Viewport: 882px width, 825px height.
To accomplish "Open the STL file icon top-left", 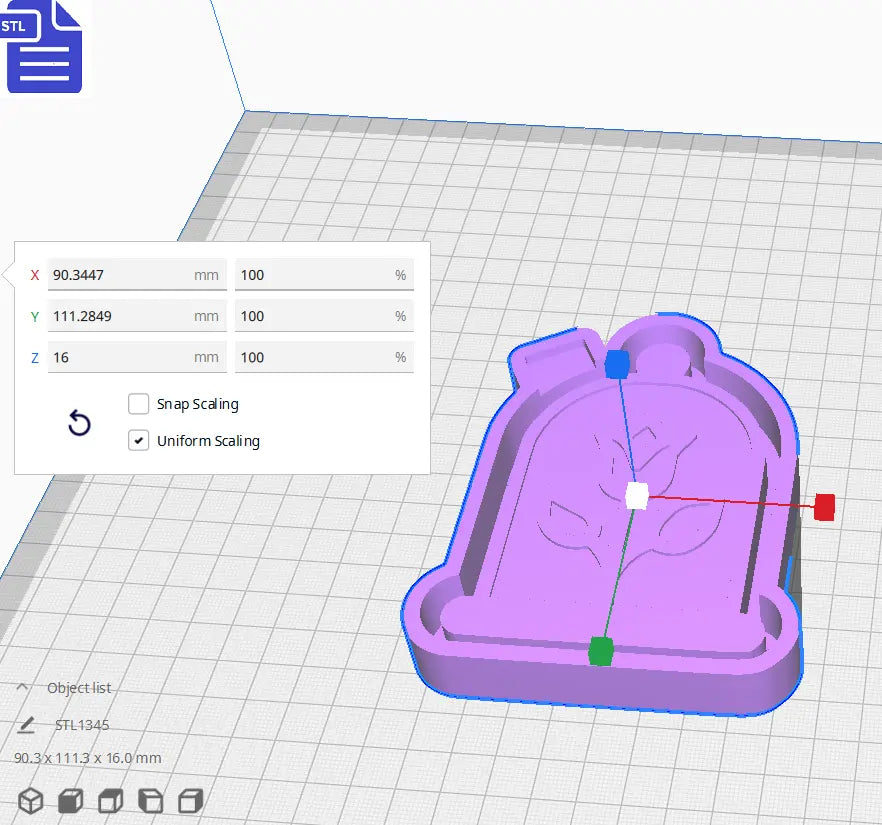I will [45, 47].
